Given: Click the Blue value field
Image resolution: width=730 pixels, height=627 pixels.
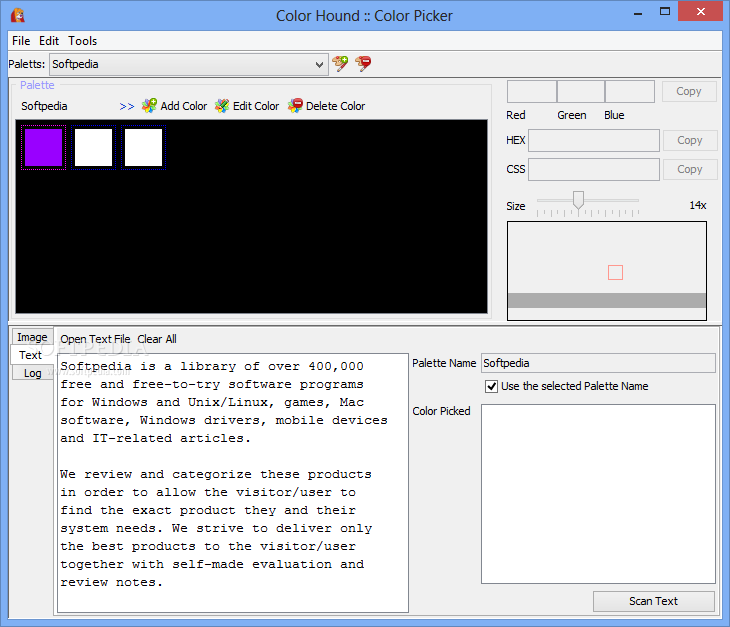Looking at the screenshot, I should point(630,91).
